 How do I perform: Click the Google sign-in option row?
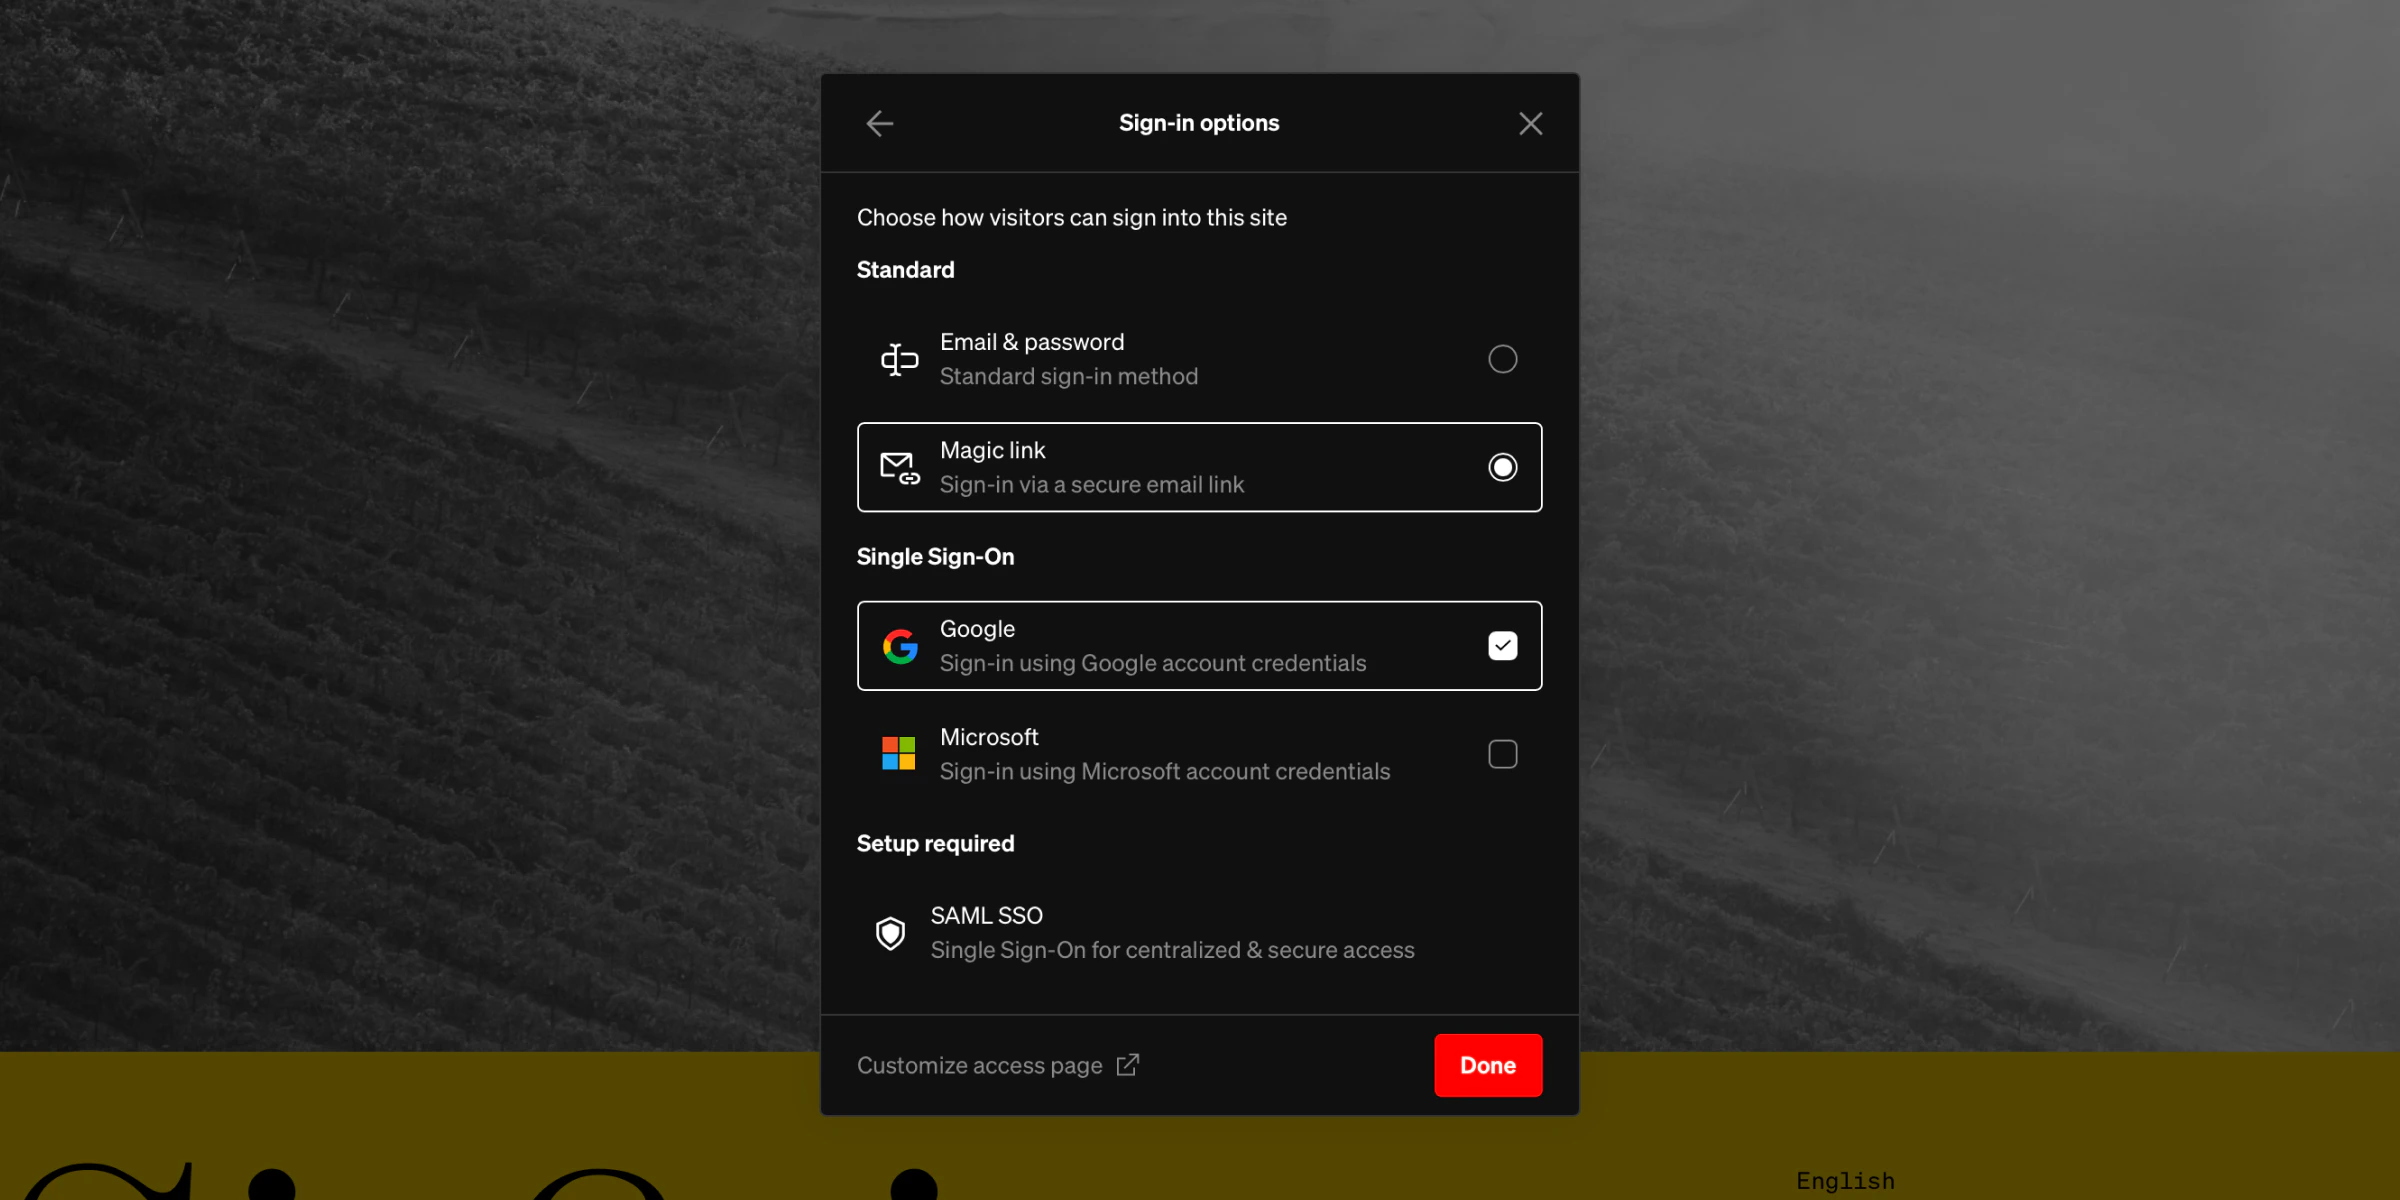coord(1199,645)
